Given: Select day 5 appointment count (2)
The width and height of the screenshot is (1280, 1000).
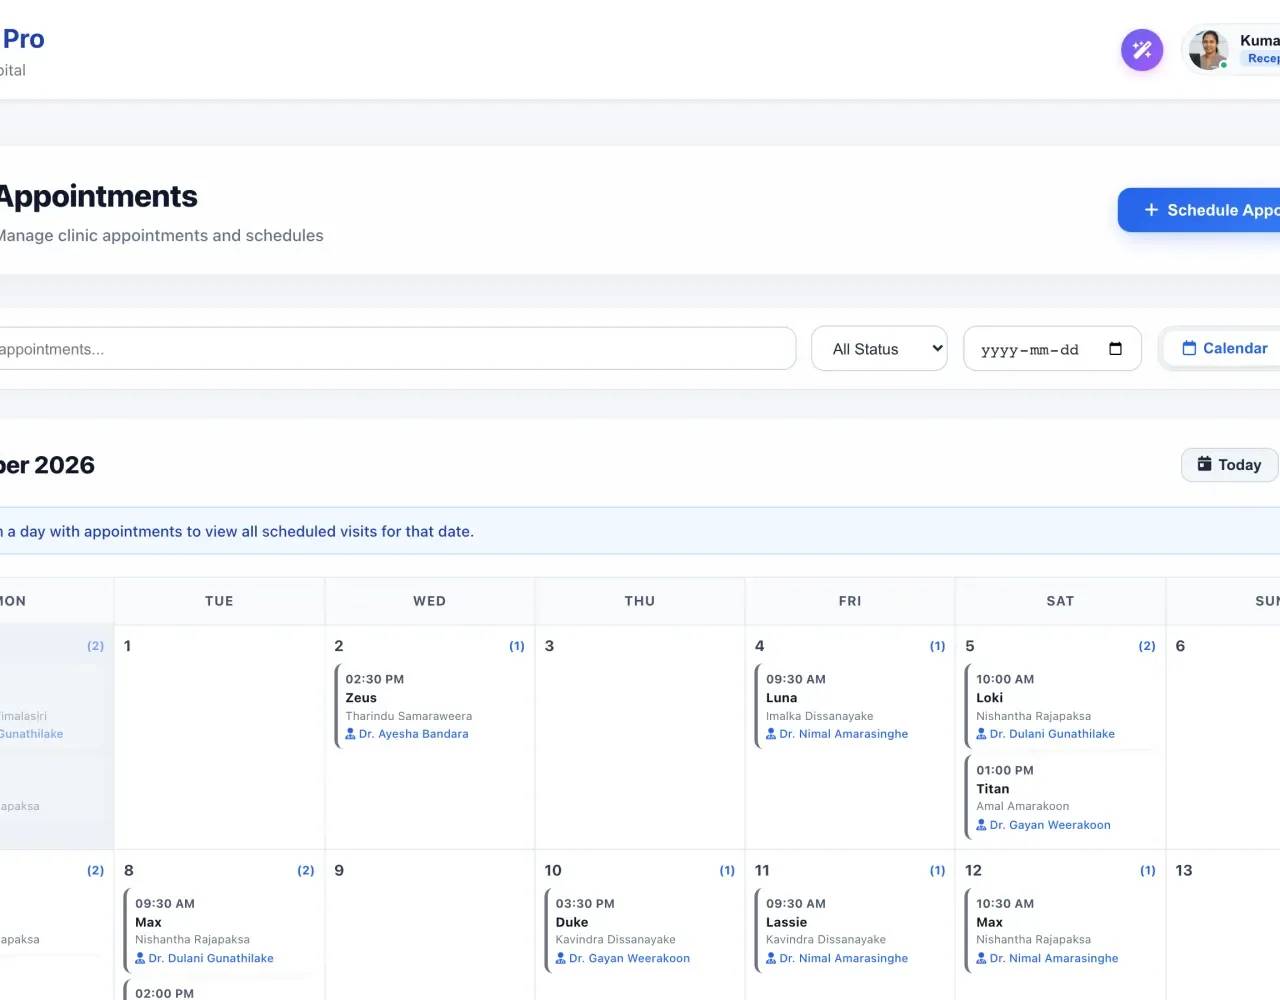Looking at the screenshot, I should [1147, 646].
